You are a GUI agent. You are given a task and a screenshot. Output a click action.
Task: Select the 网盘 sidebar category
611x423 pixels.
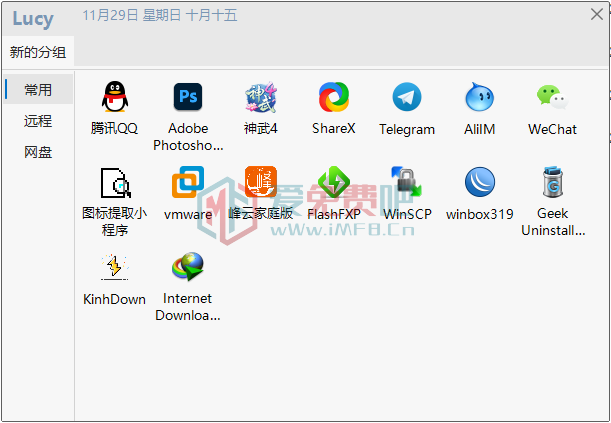click(38, 152)
